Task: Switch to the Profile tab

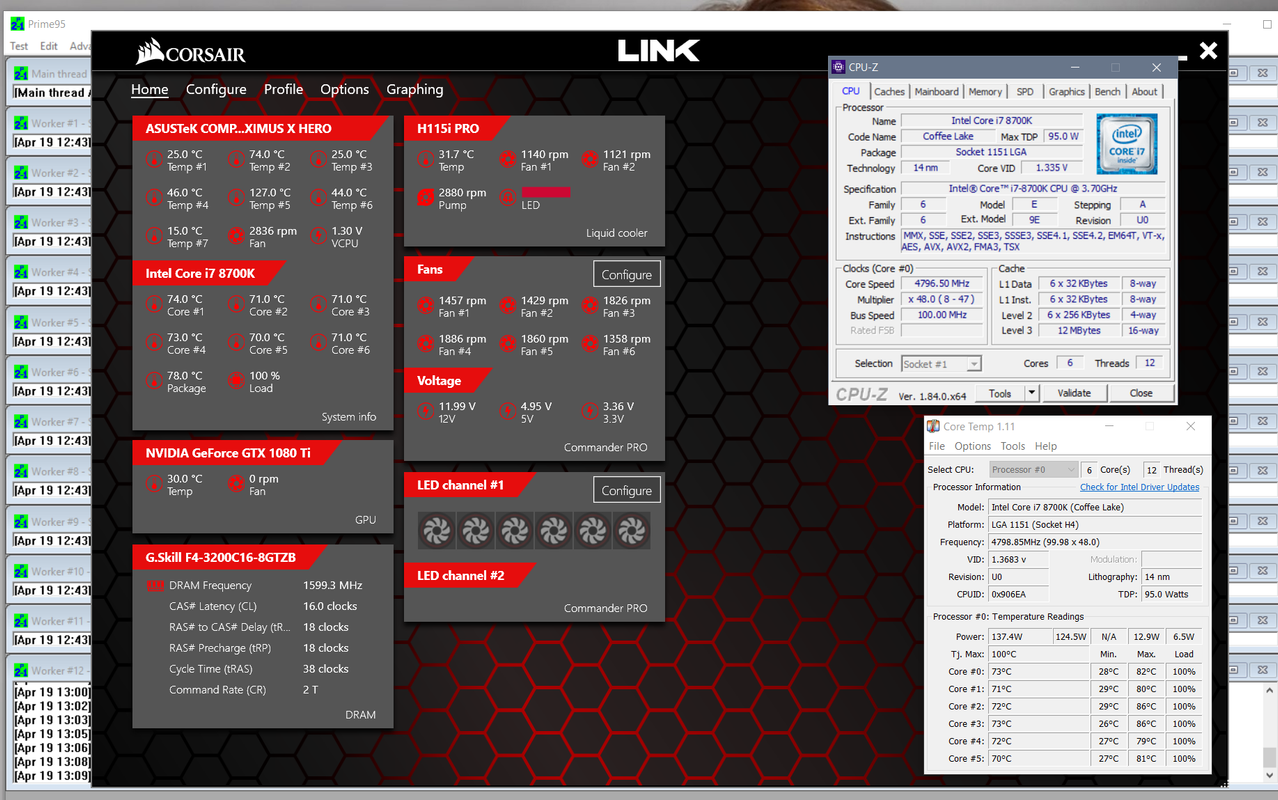Action: 283,89
